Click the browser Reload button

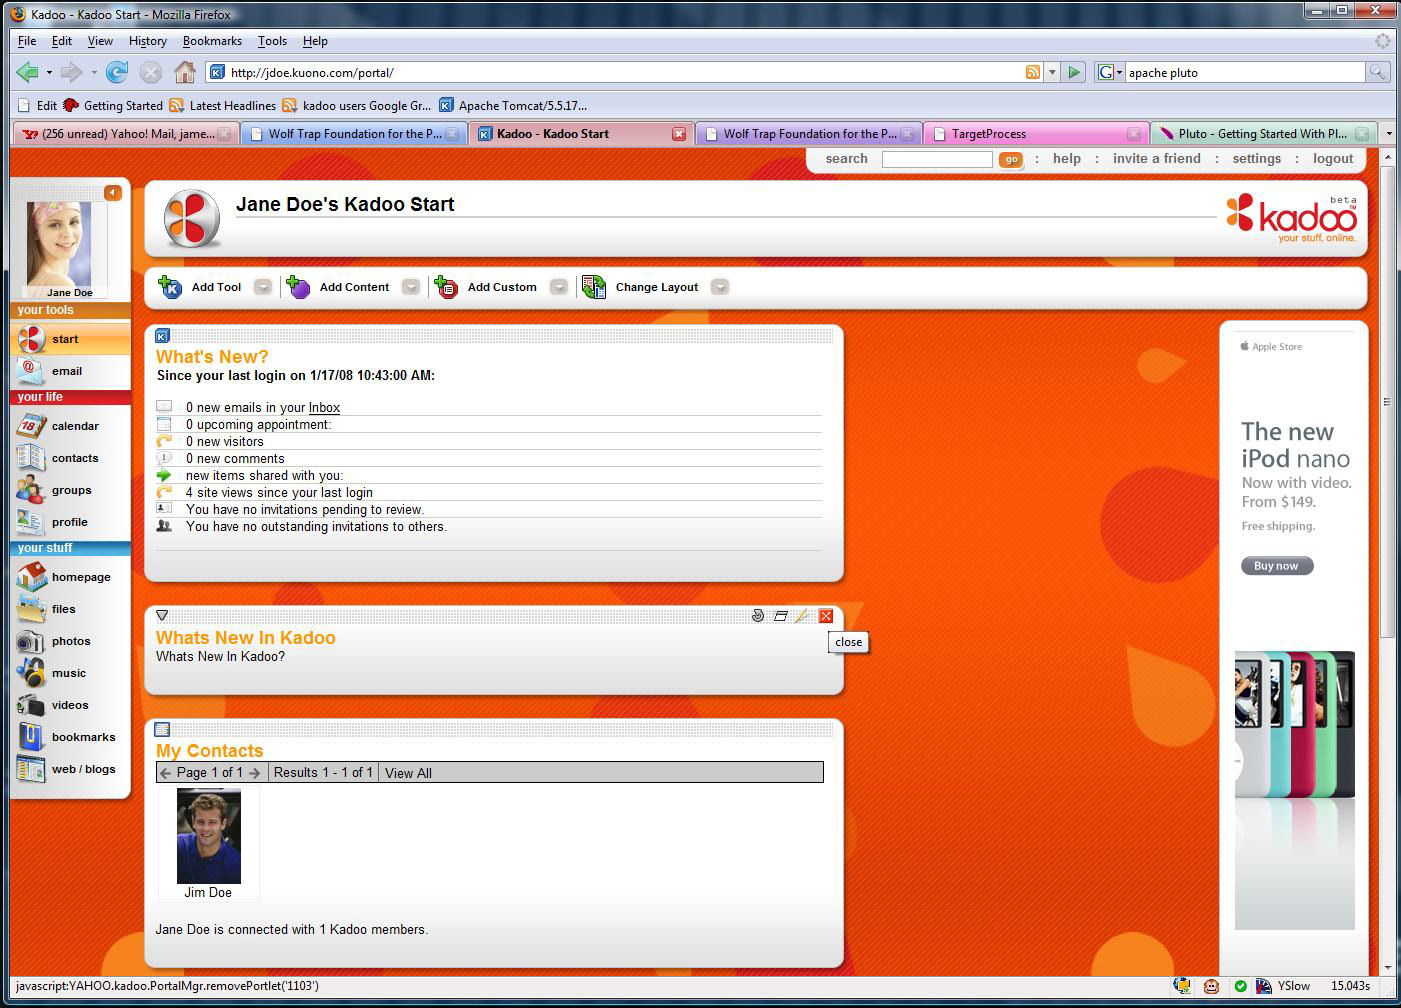[x=117, y=72]
